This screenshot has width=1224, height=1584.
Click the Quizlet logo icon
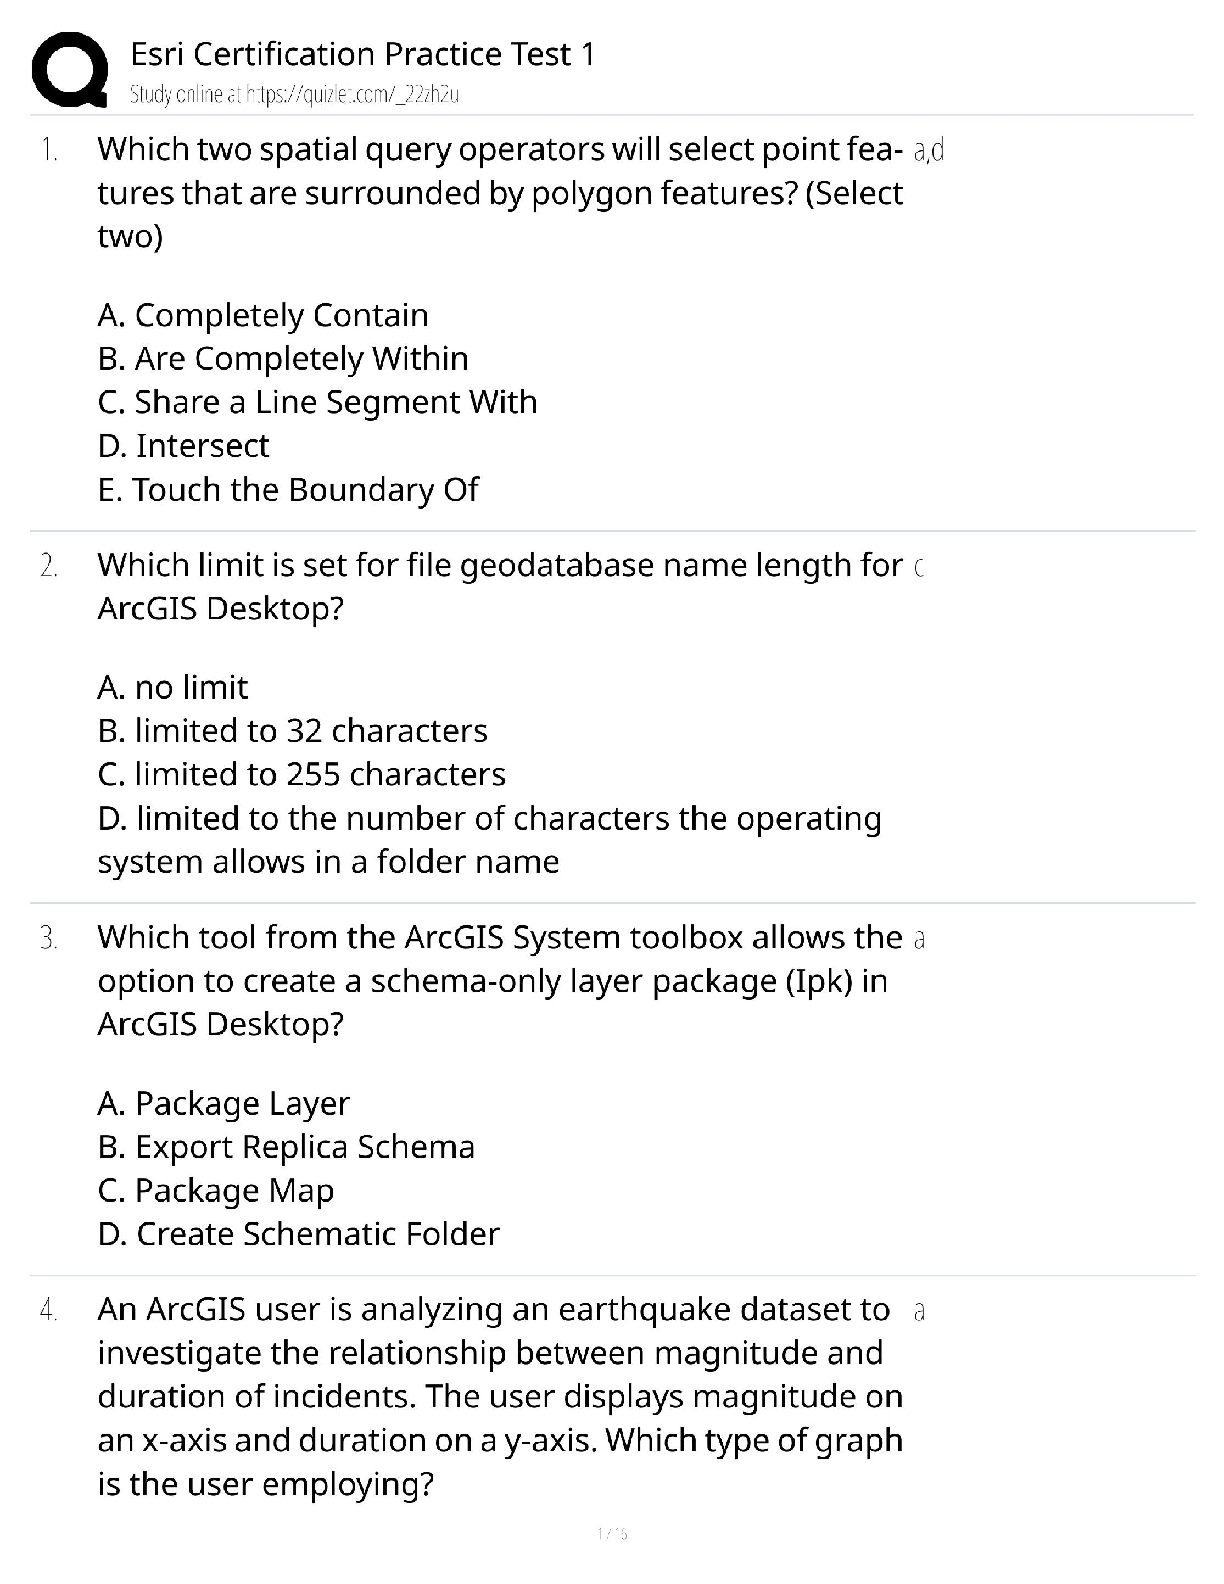(x=70, y=68)
